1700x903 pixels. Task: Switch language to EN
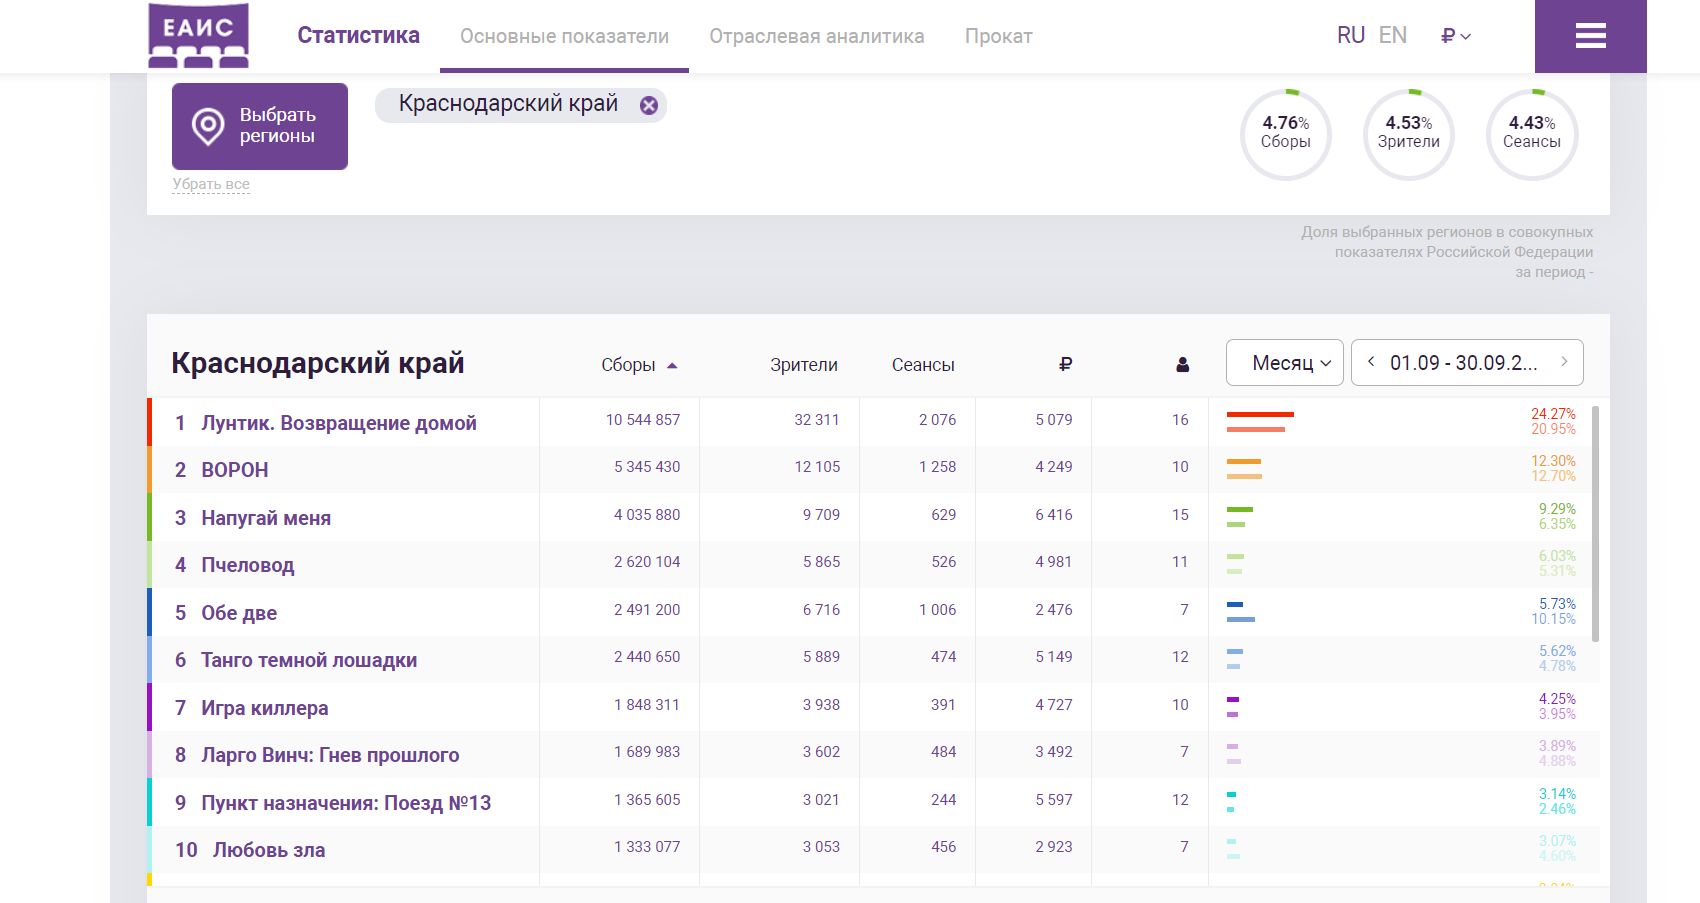(1392, 36)
